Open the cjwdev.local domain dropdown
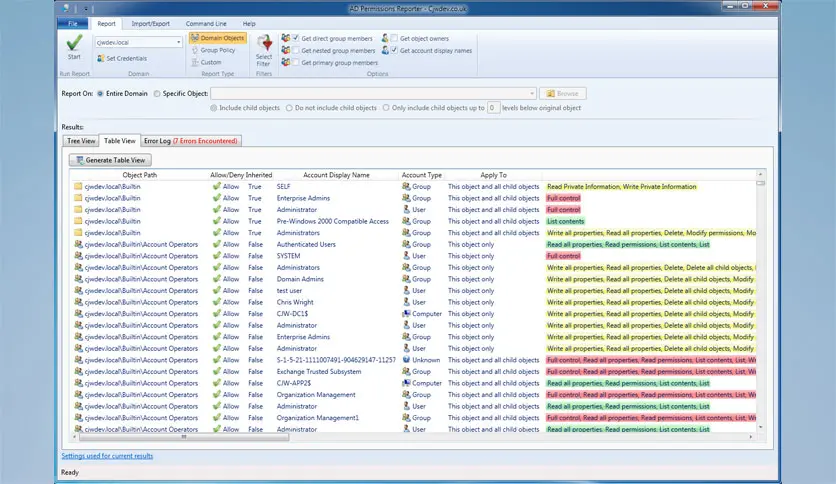 (x=178, y=42)
